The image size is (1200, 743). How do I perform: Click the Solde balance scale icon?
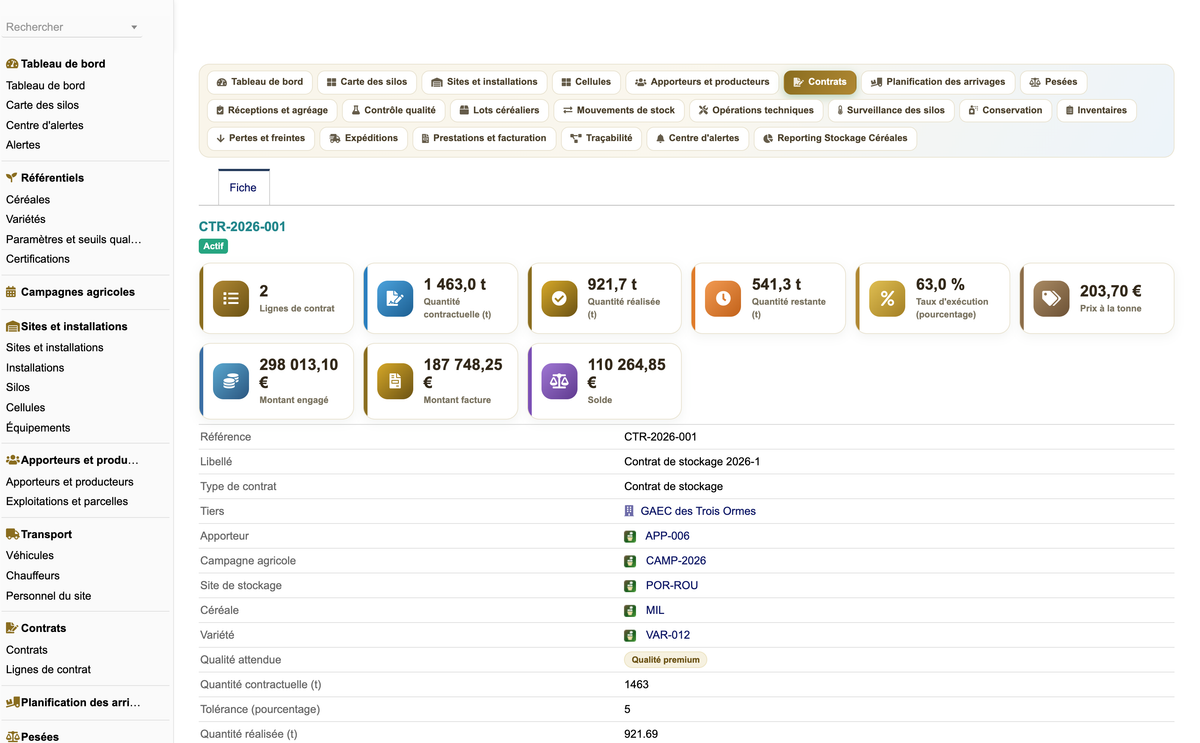click(x=559, y=381)
